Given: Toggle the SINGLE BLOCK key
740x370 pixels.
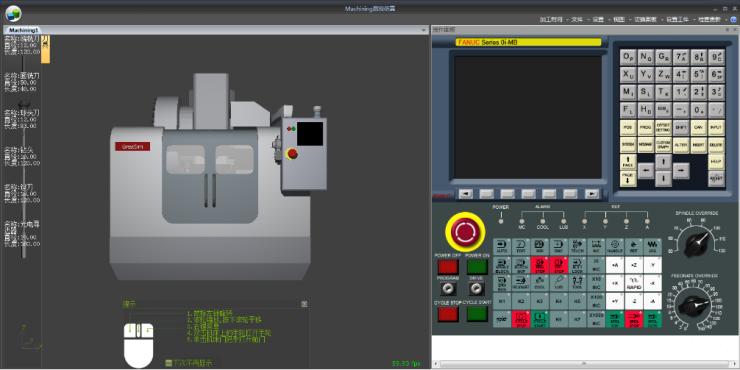Looking at the screenshot, I should (502, 265).
